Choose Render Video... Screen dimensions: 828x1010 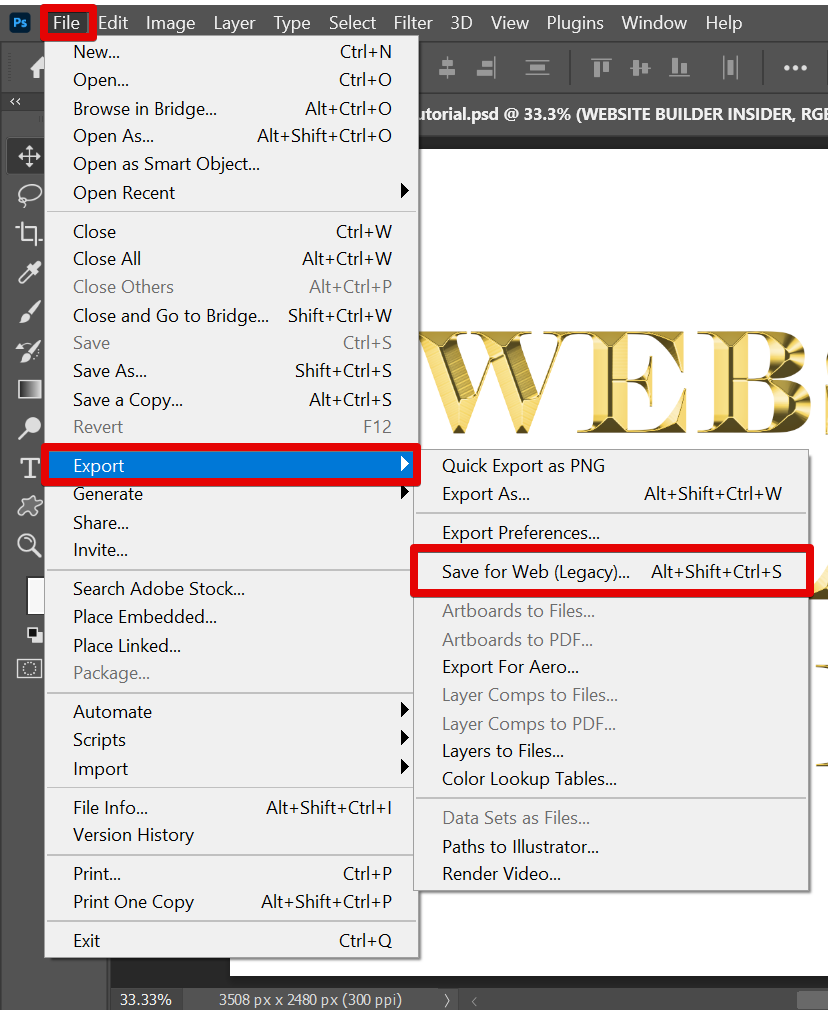coord(611,874)
